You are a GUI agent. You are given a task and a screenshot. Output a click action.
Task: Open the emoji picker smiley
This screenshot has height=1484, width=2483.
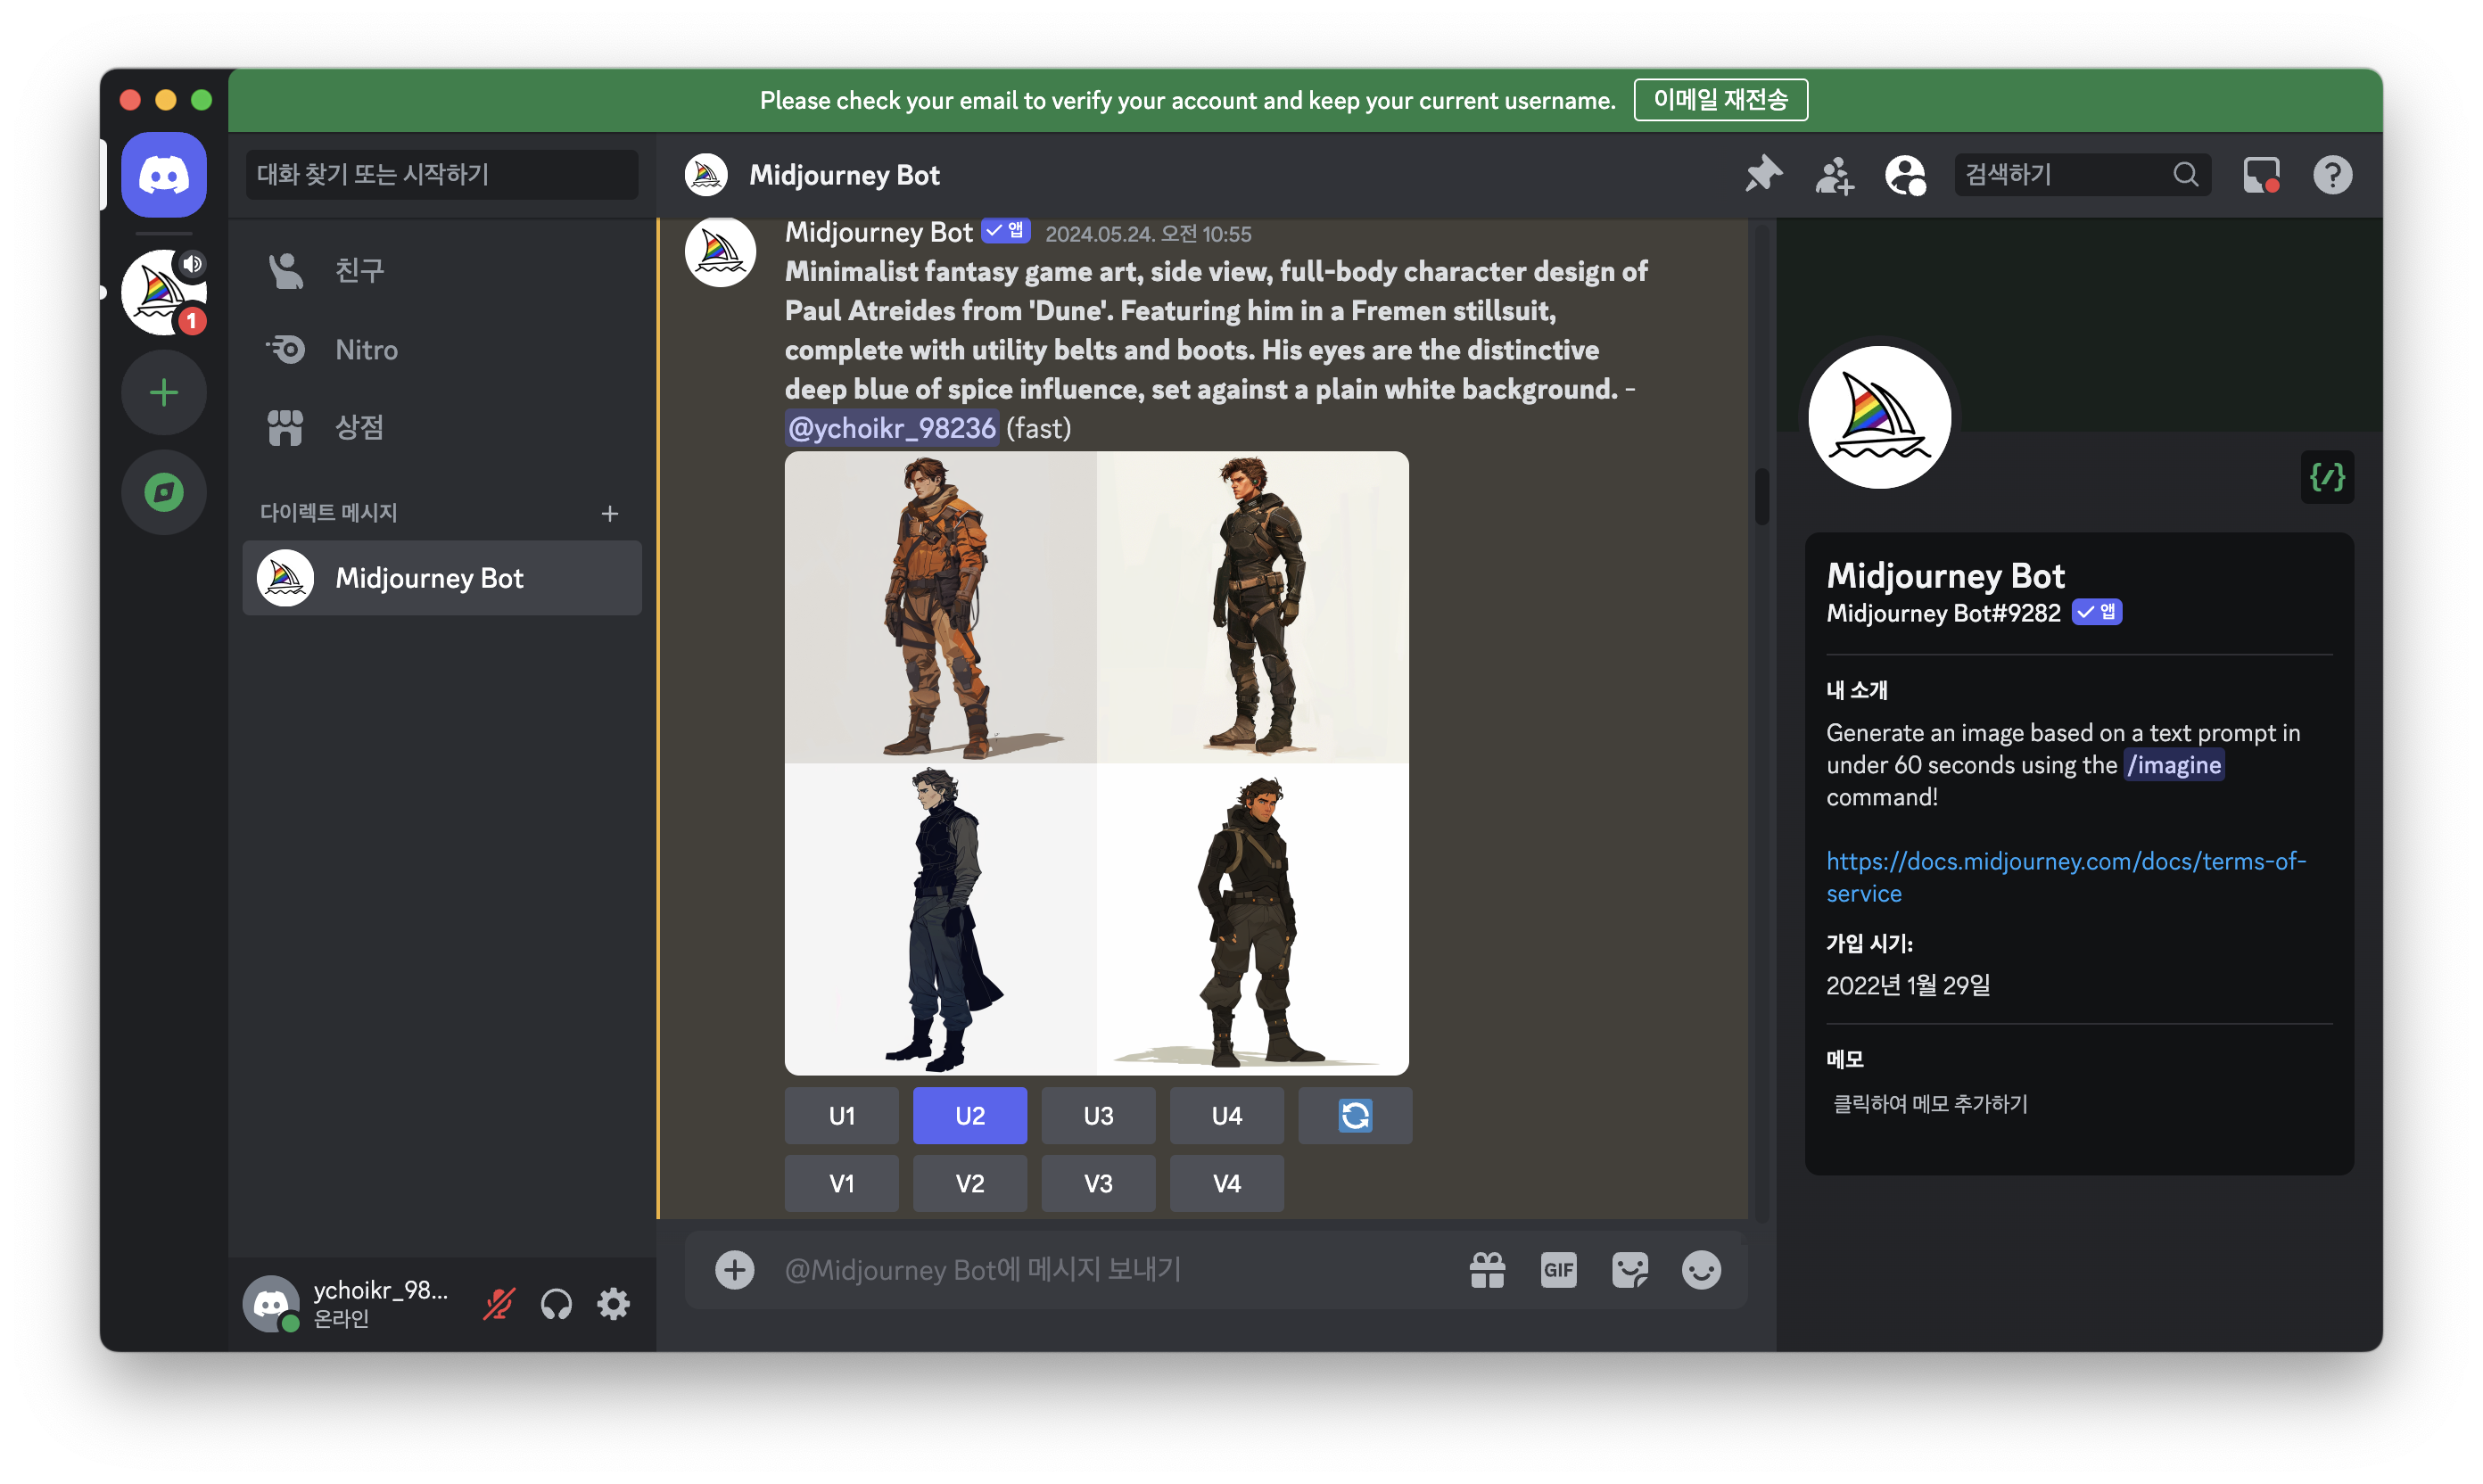click(1700, 1270)
